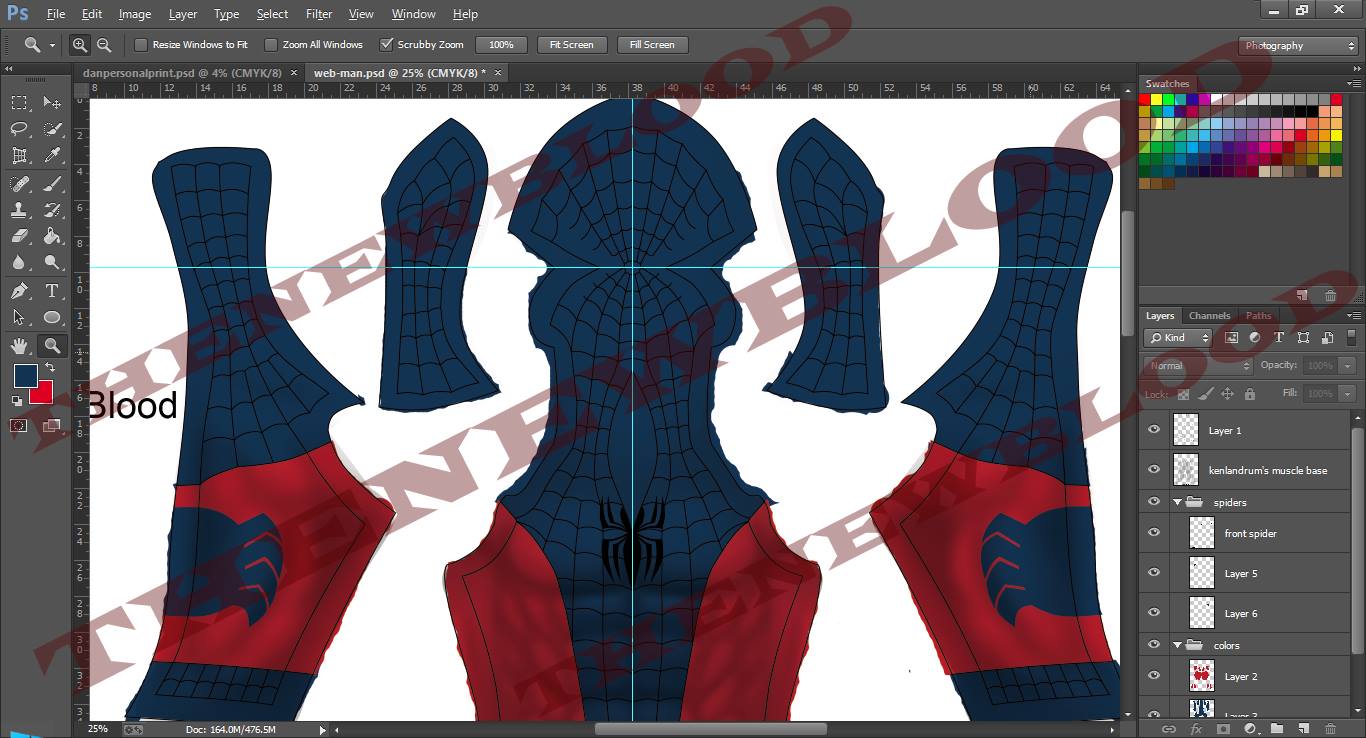Select the Paint Bucket tool
The height and width of the screenshot is (738, 1366).
pyautogui.click(x=52, y=236)
